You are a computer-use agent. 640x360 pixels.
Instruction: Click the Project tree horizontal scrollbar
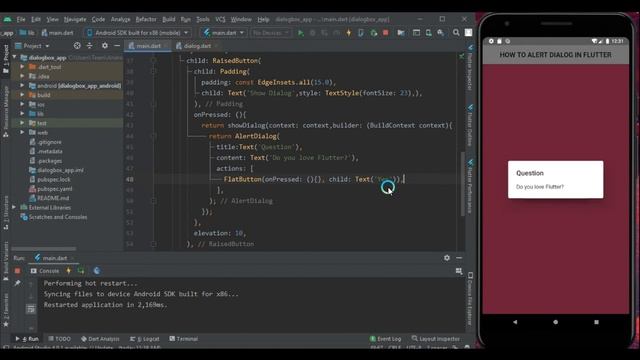[x=44, y=248]
